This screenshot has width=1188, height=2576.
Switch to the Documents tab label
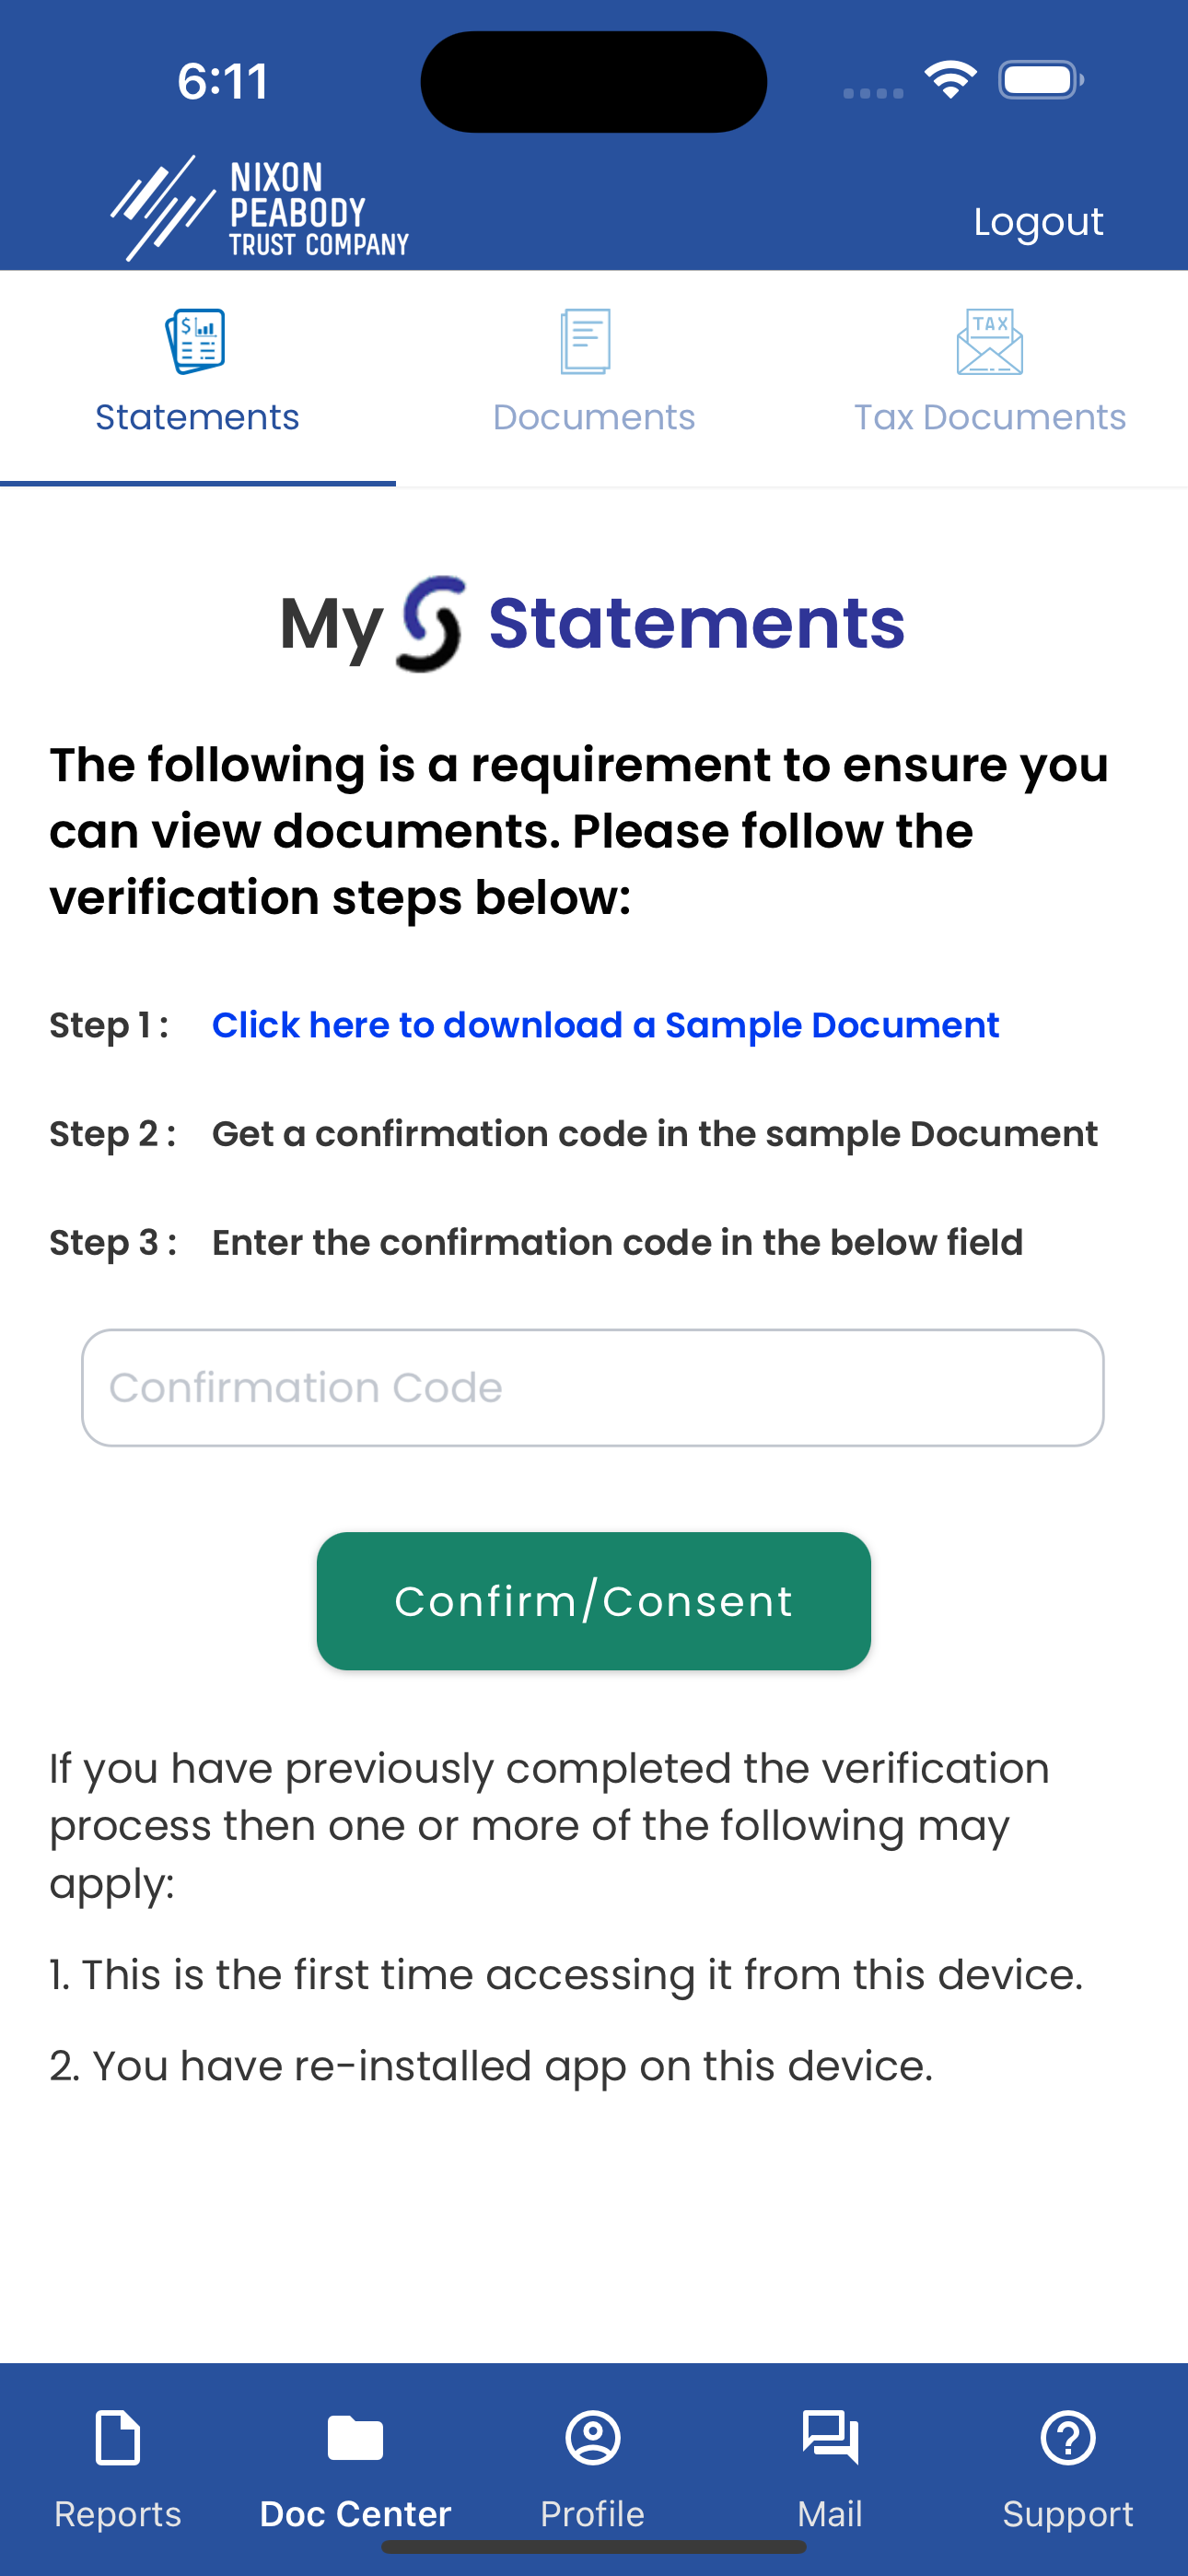[x=594, y=417]
